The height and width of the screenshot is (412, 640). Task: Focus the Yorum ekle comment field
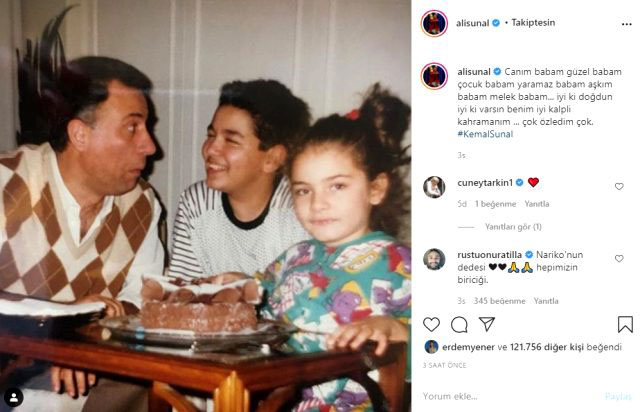pos(510,396)
